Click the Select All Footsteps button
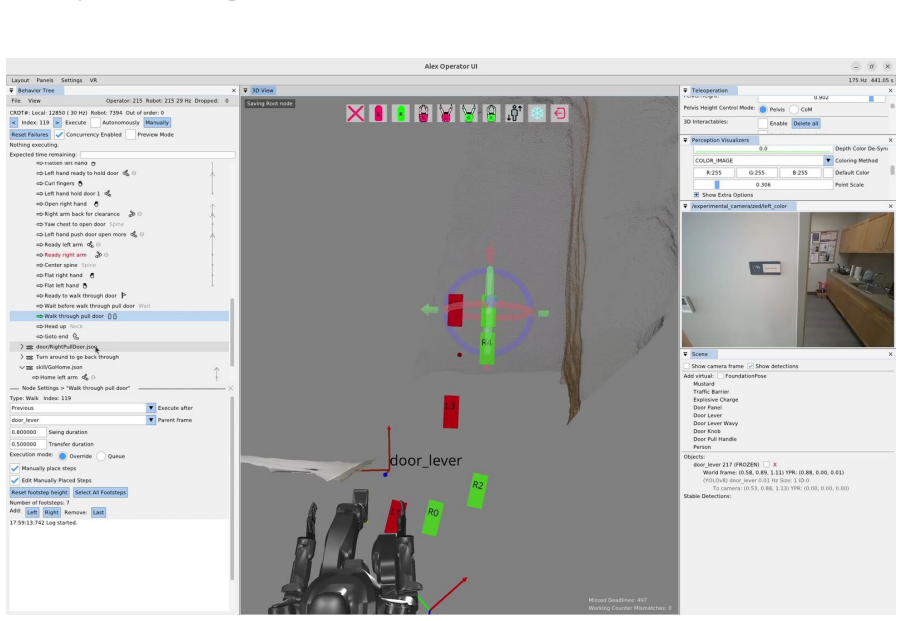 tap(101, 492)
